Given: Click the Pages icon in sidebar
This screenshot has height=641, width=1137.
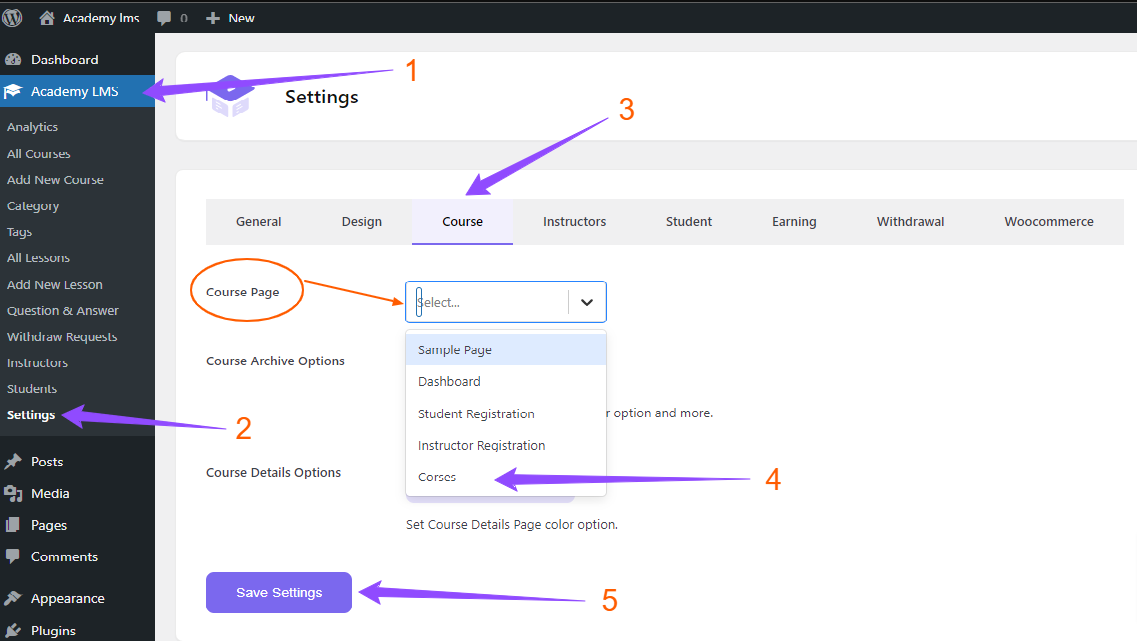Looking at the screenshot, I should (12, 525).
